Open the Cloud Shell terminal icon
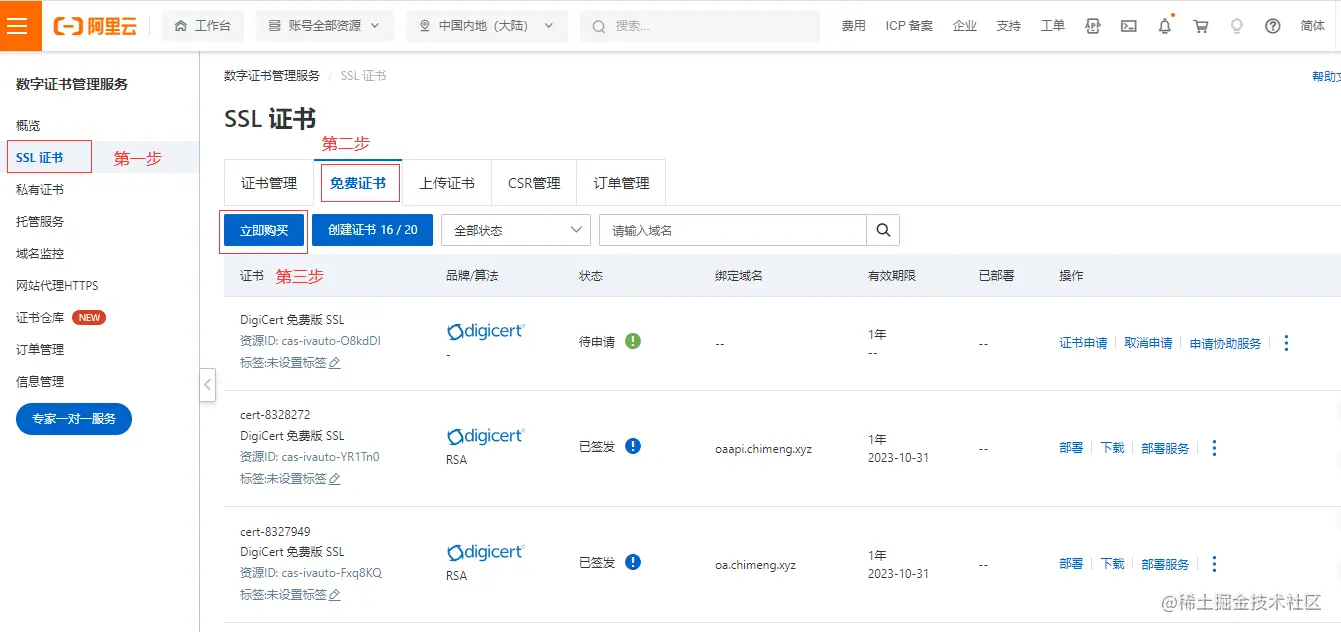 [x=1129, y=26]
